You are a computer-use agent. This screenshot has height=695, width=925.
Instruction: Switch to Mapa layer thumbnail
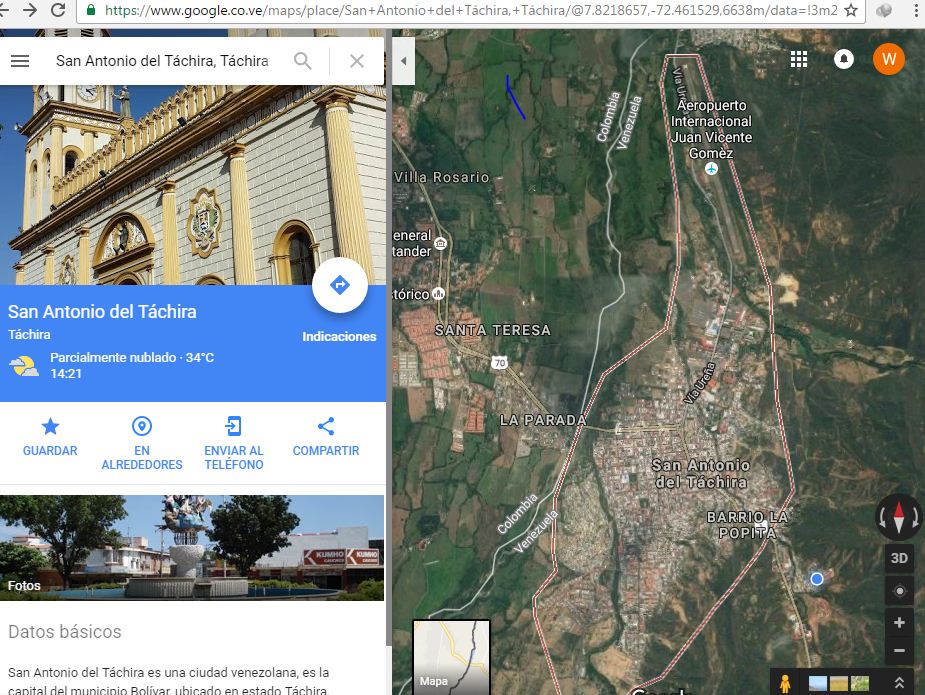click(x=452, y=656)
